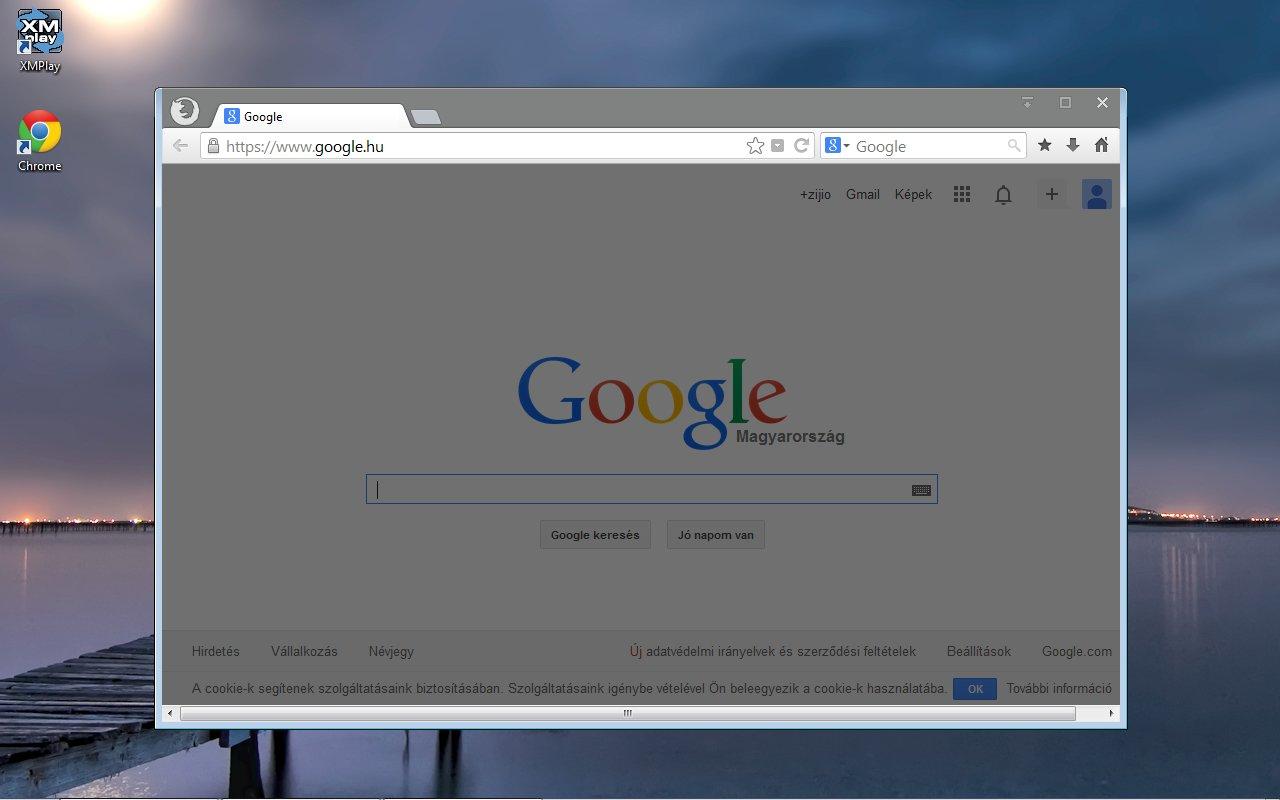Open the Képek images link
This screenshot has height=800, width=1280.
(913, 195)
